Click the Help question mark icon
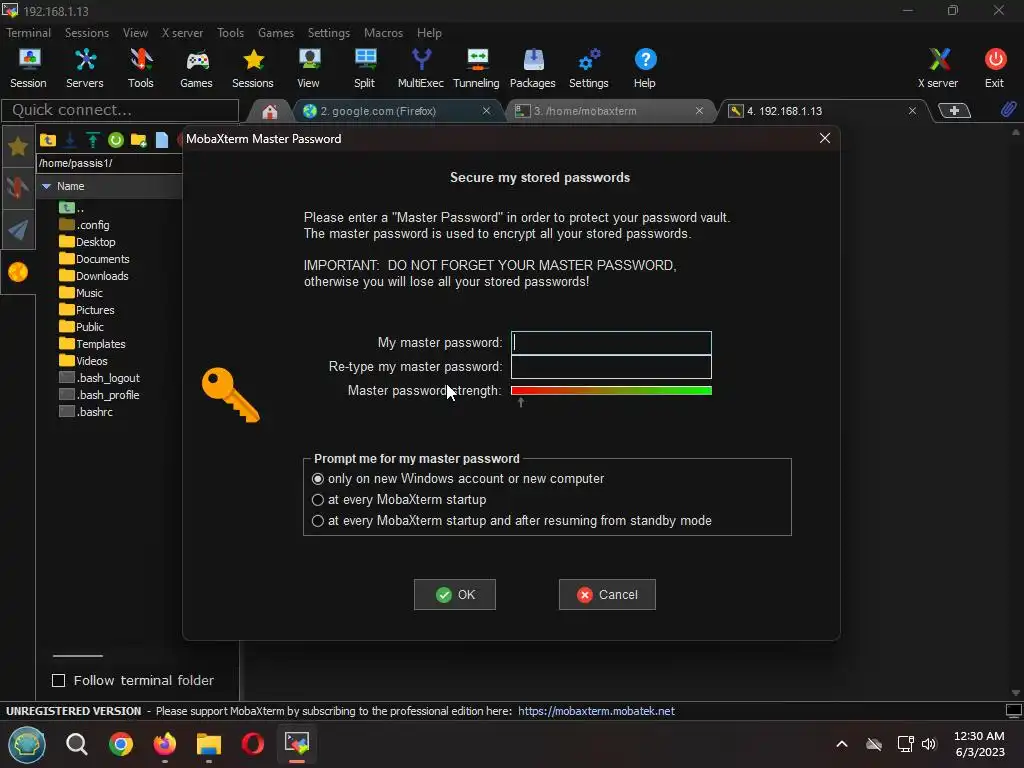Screen dimensions: 1024x768 pos(645,68)
